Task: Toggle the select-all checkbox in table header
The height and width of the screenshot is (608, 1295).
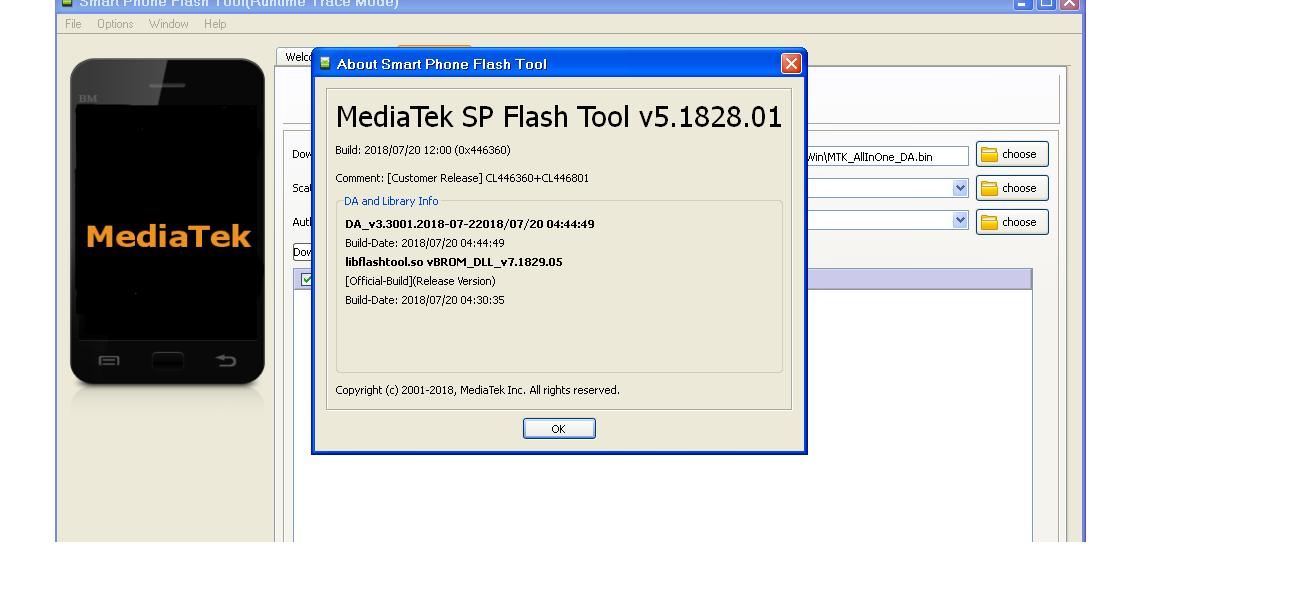Action: [306, 280]
